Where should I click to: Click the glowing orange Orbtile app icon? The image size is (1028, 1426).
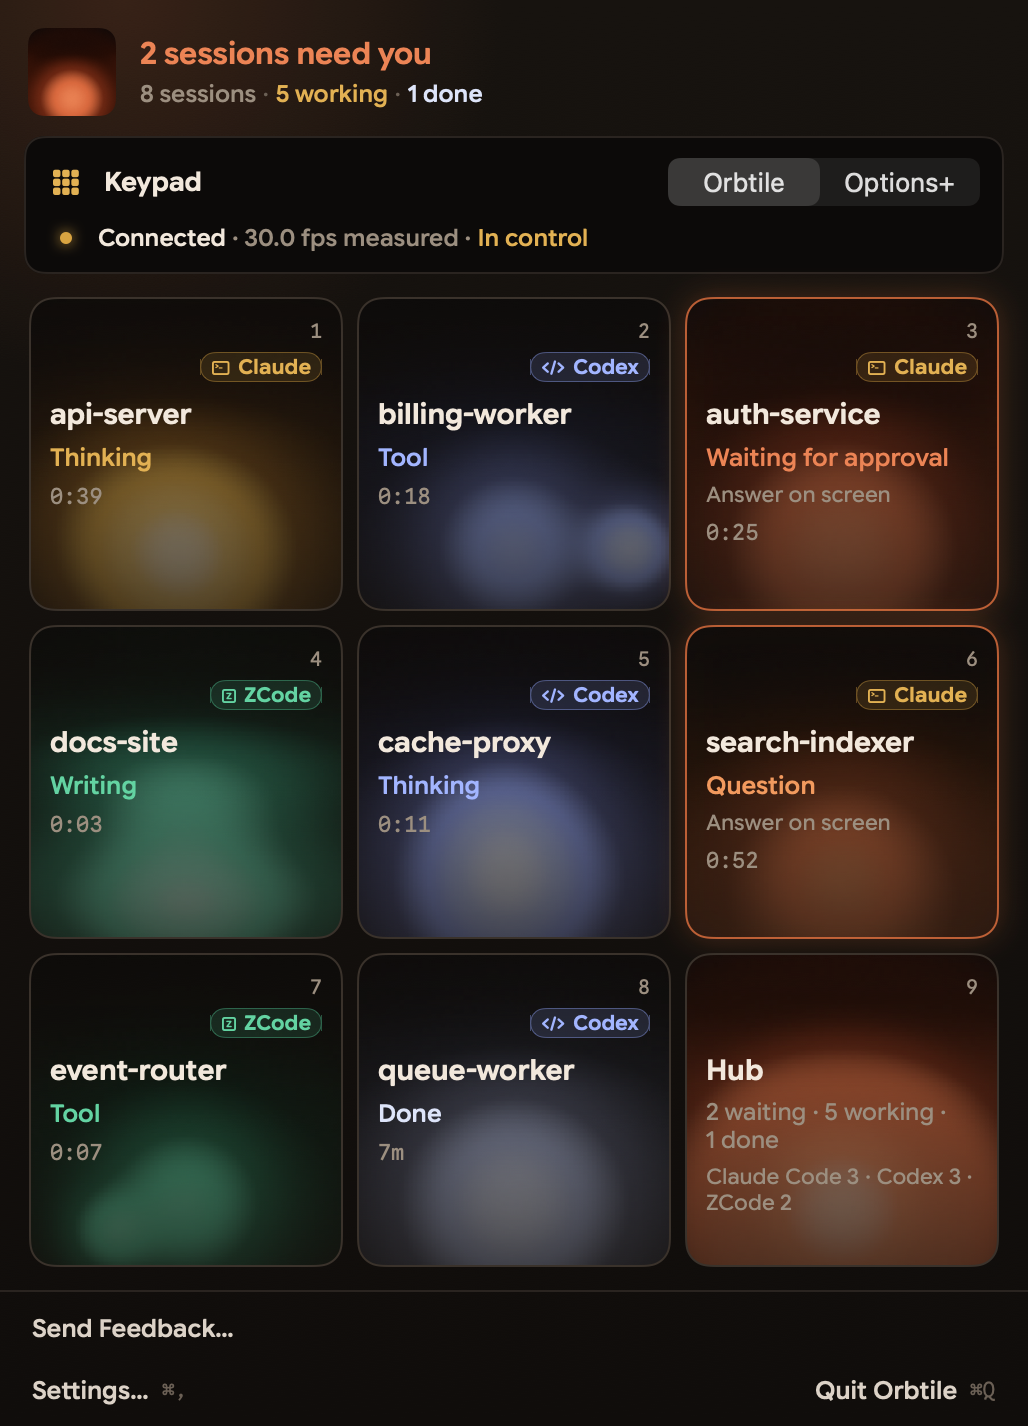coord(72,72)
